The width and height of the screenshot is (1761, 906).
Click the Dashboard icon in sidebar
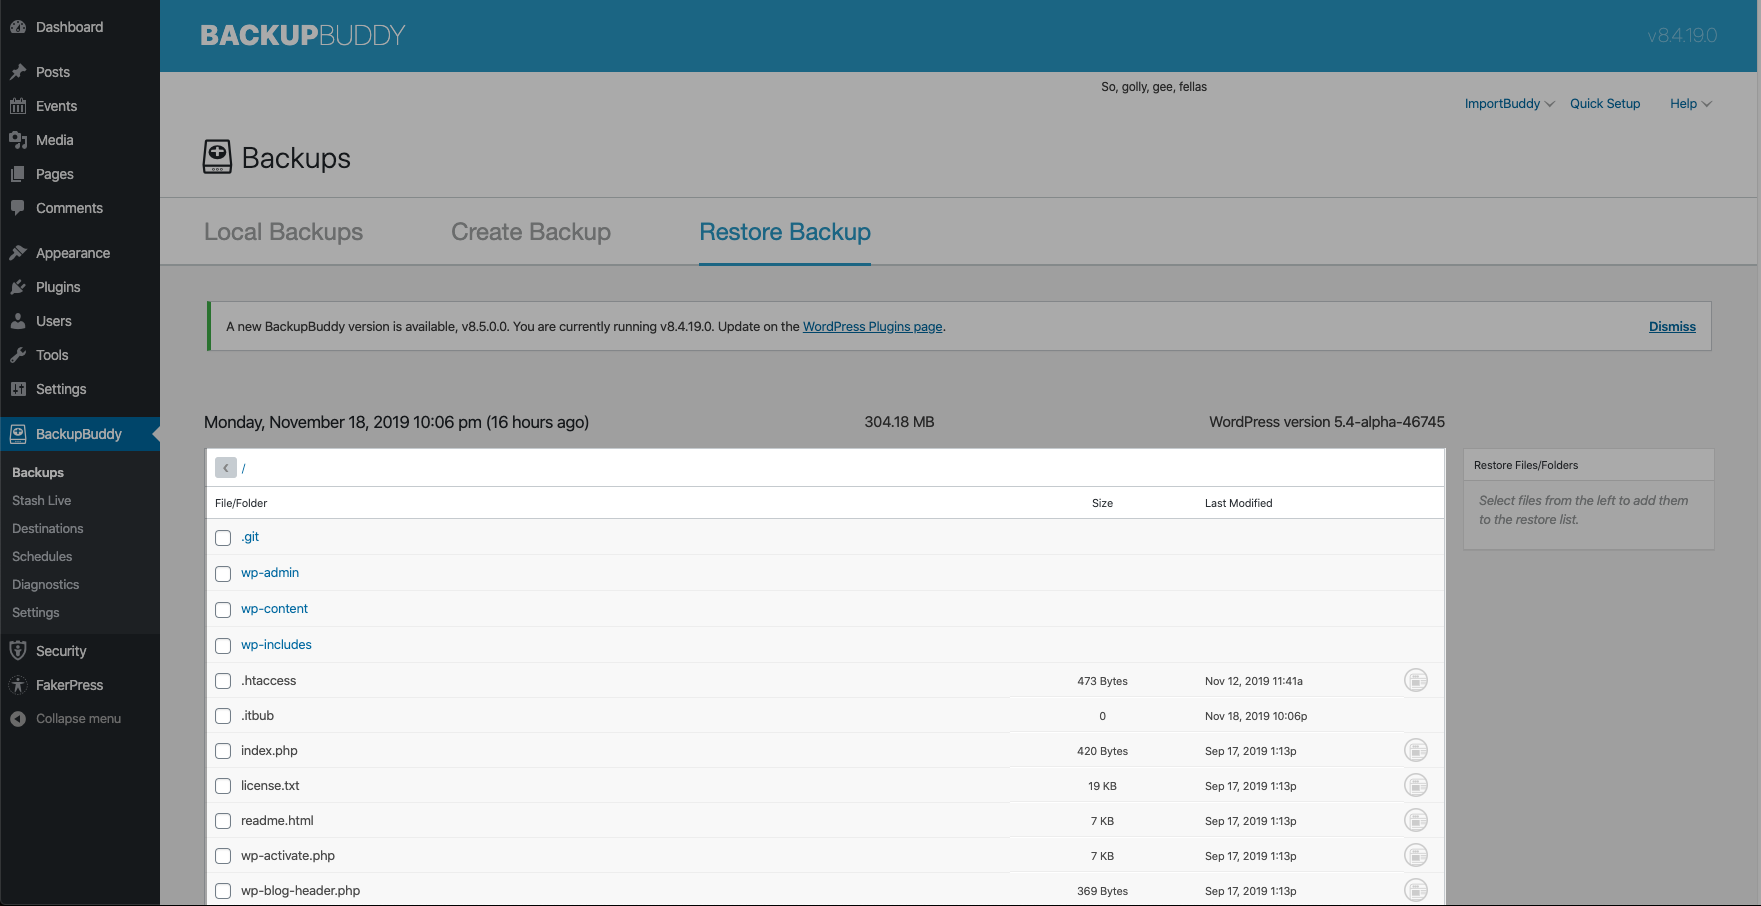click(18, 27)
